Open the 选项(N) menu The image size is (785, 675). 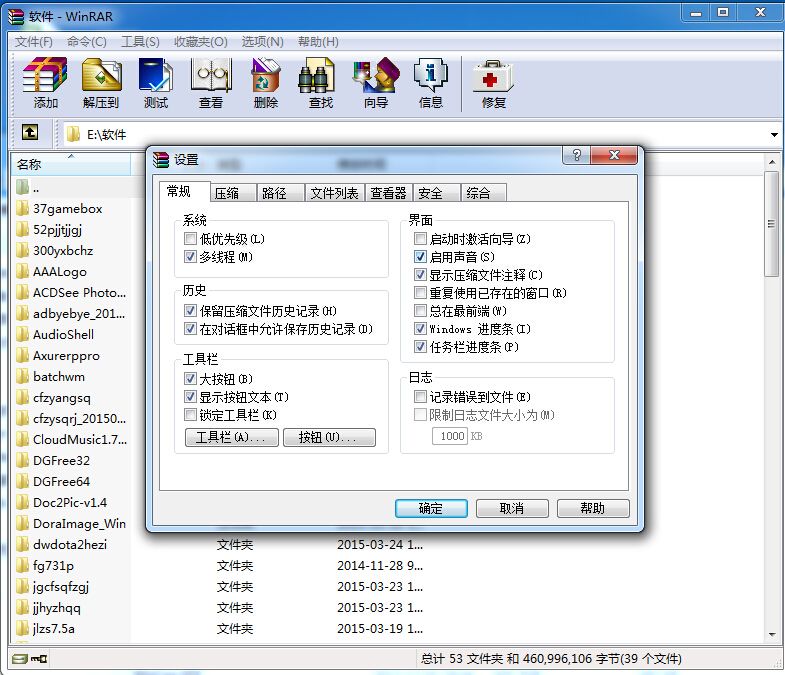click(262, 42)
